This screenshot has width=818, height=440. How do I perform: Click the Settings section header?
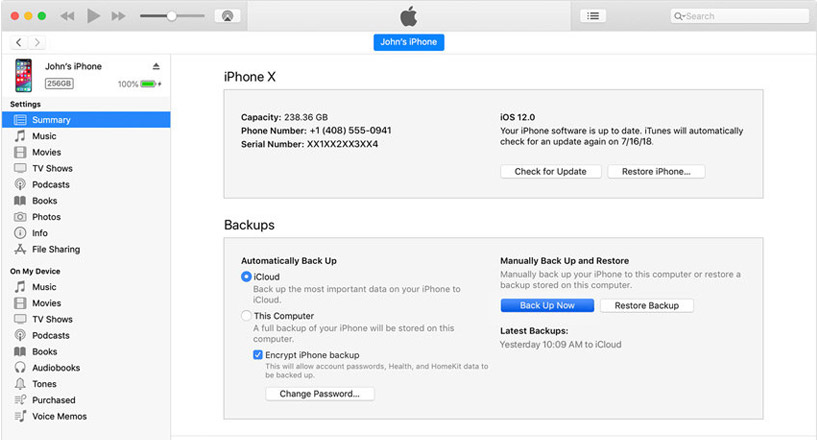(25, 104)
